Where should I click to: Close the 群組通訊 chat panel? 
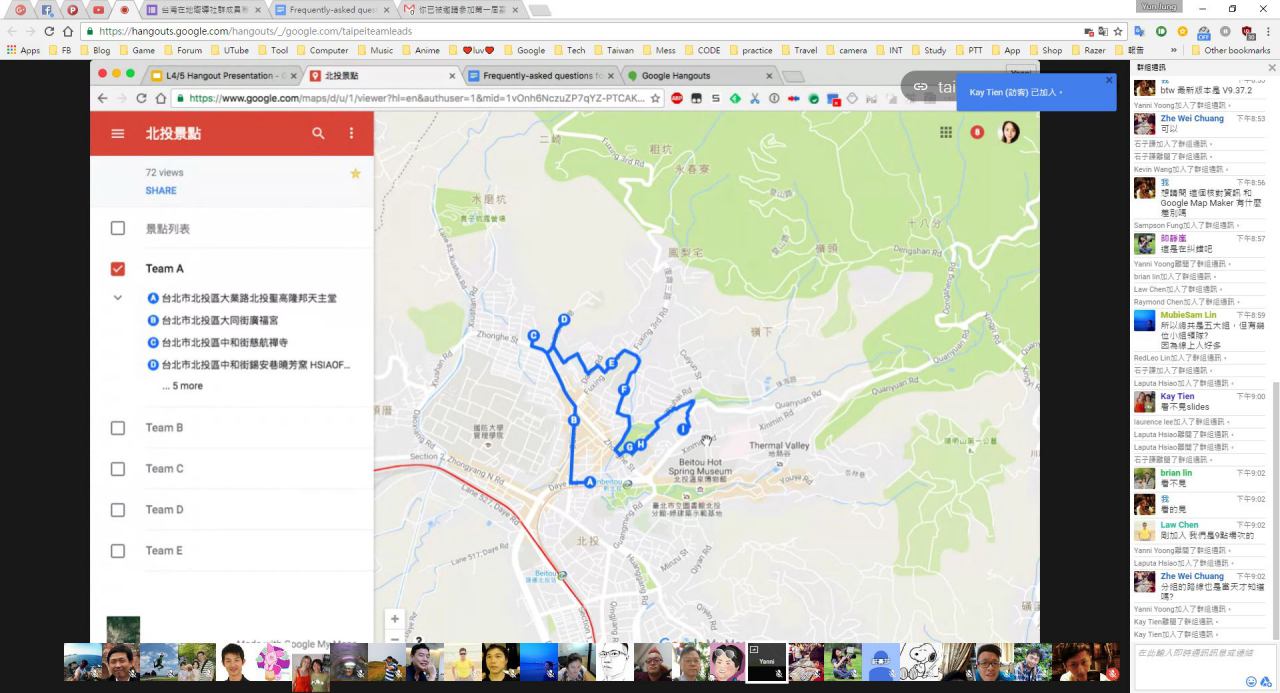click(x=1272, y=67)
